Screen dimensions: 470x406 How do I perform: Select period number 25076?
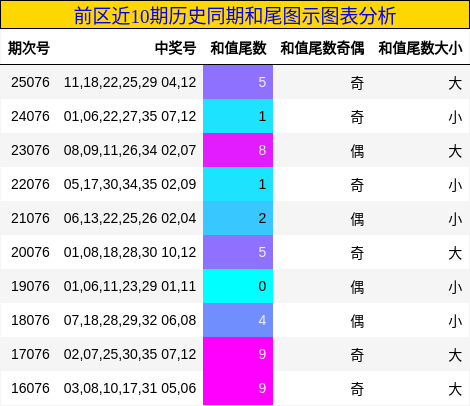pyautogui.click(x=30, y=82)
